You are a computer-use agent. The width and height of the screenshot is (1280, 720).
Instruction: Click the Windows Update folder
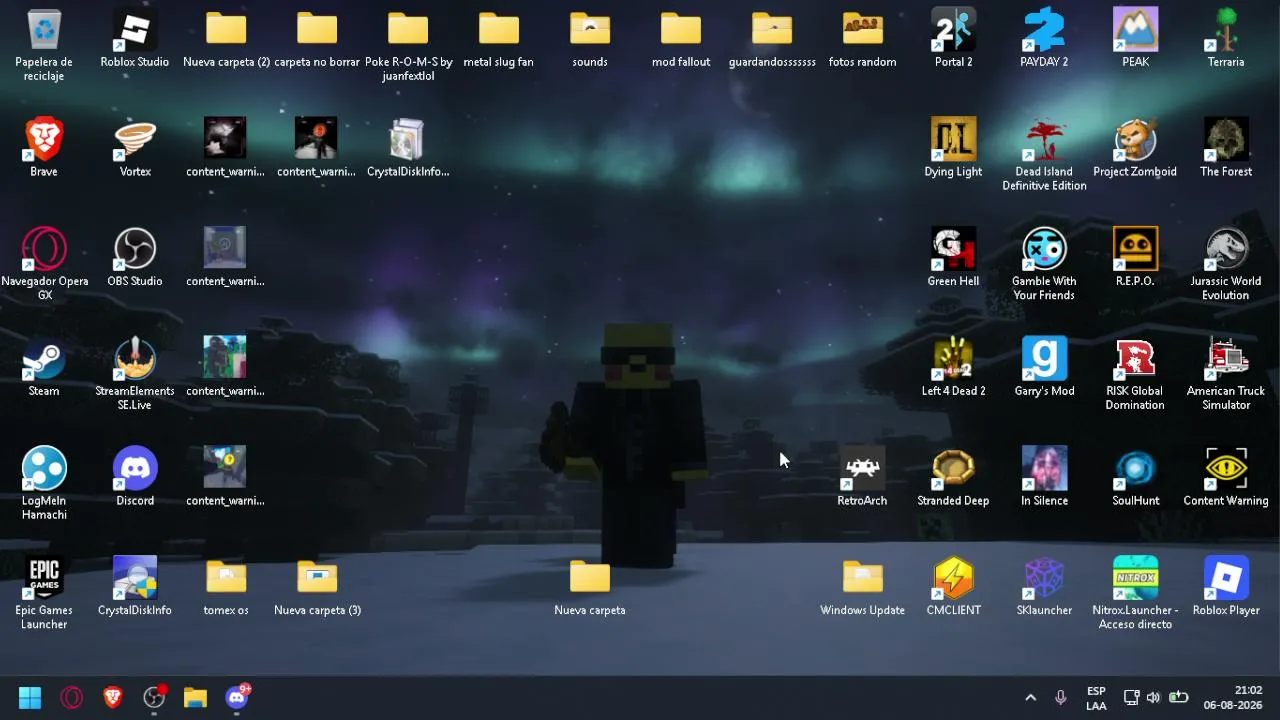click(863, 588)
